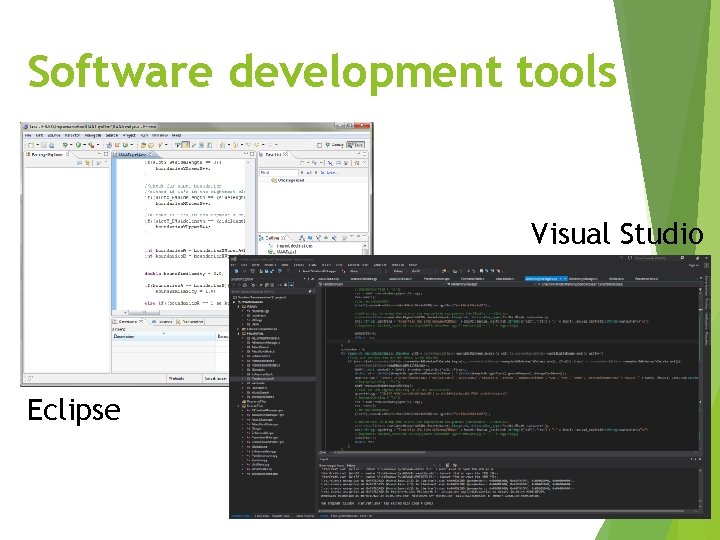This screenshot has width=720, height=540.
Task: Click the green Run icon in Eclipse
Action: pyautogui.click(x=78, y=145)
